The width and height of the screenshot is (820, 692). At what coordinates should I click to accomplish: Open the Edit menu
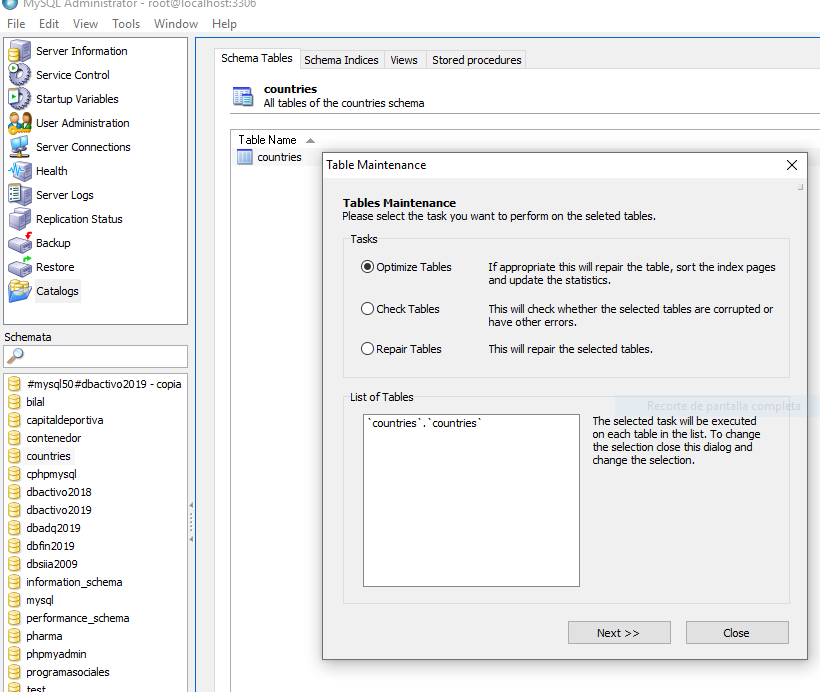point(49,24)
